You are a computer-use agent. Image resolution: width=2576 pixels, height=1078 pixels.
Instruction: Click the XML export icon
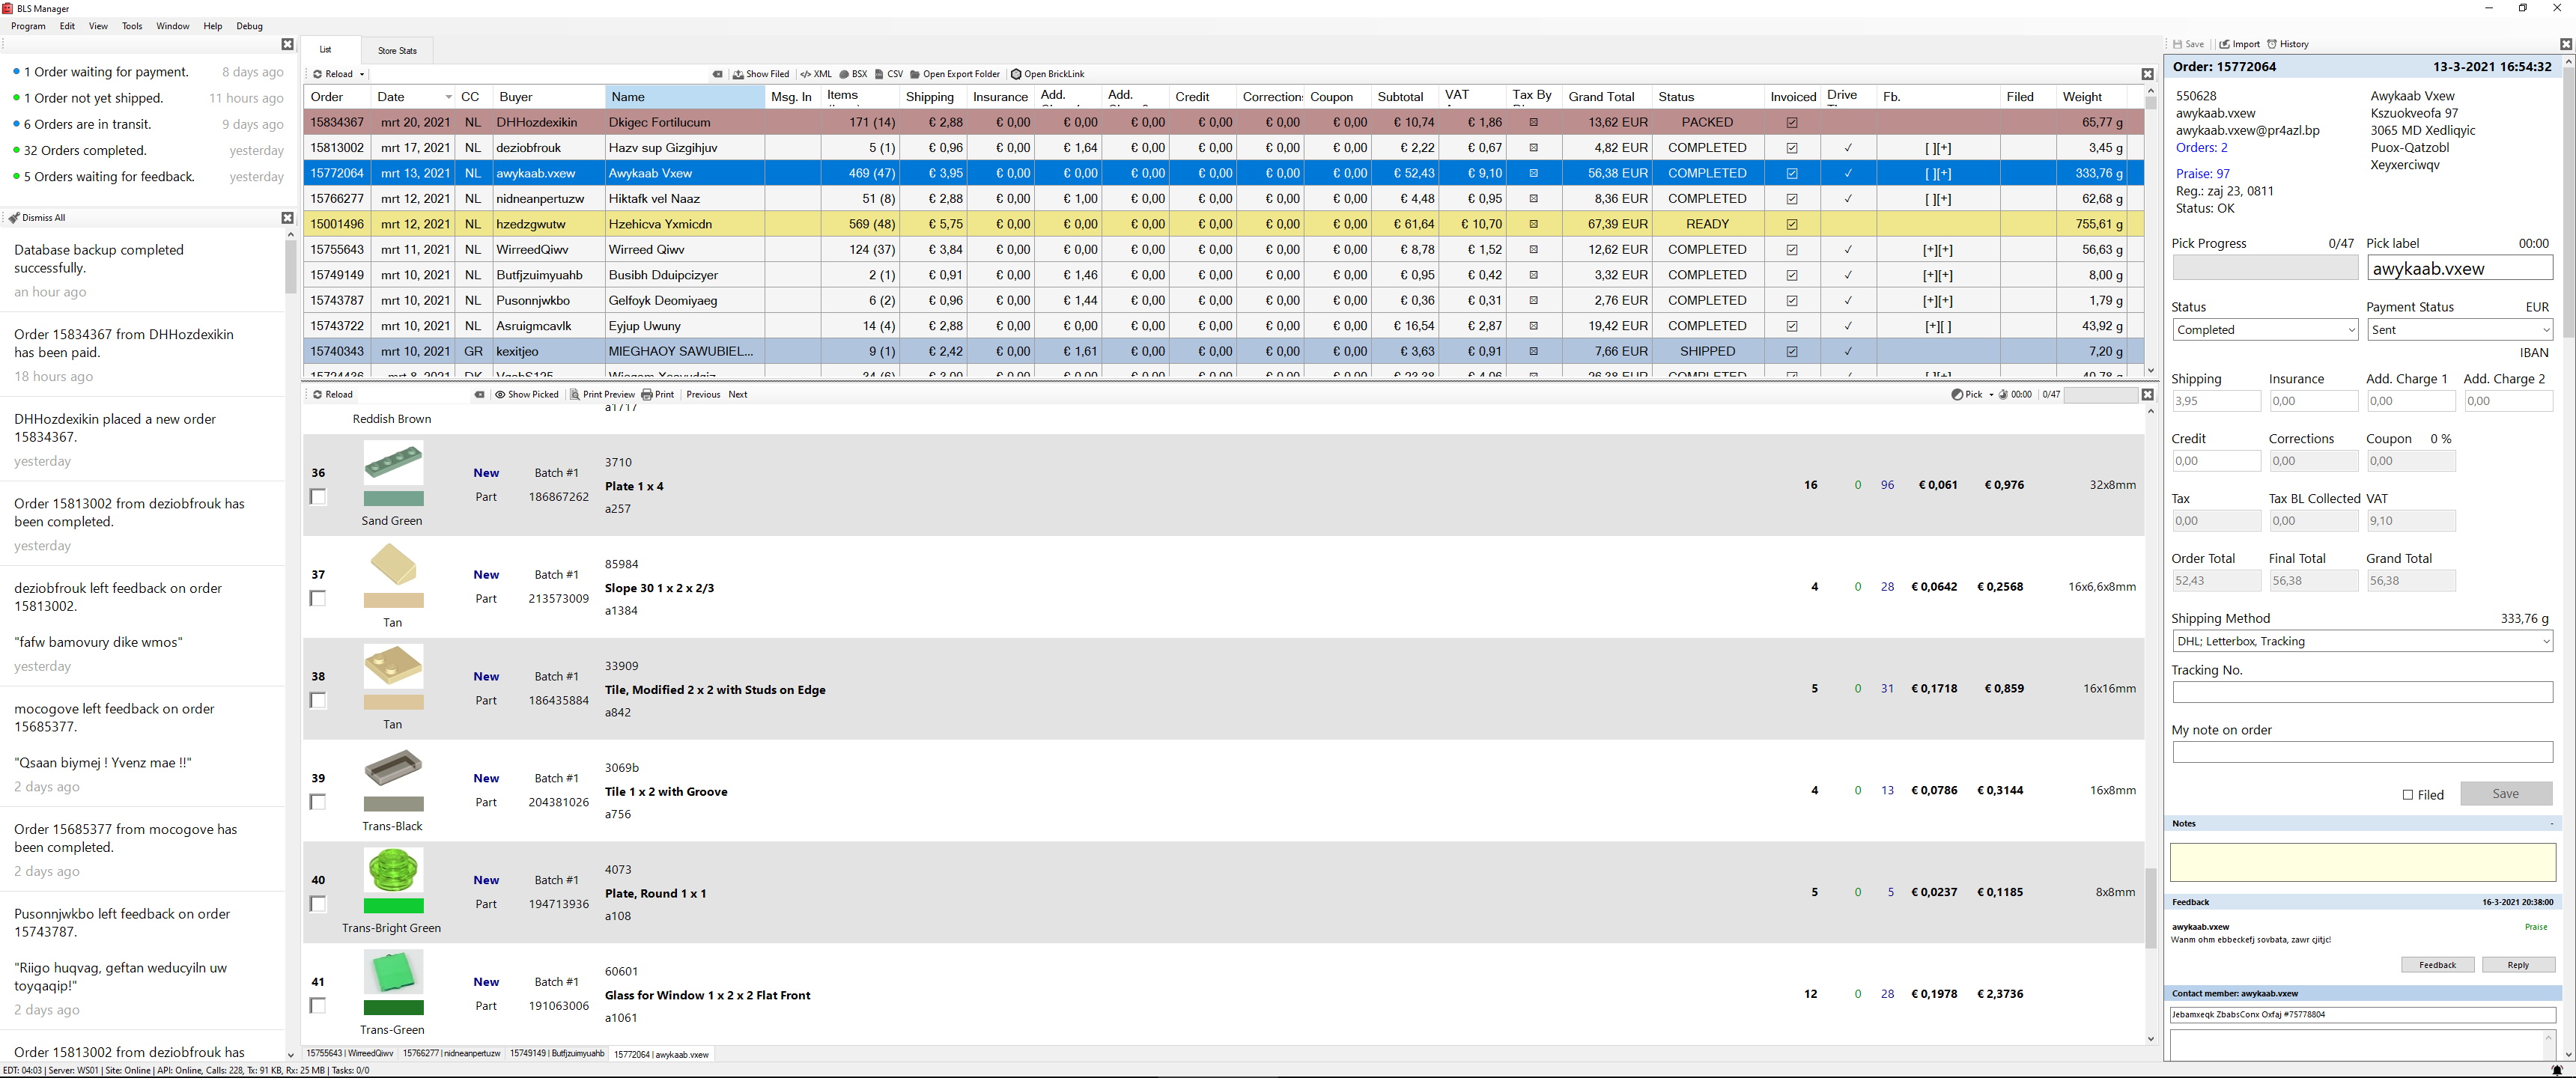(x=806, y=74)
